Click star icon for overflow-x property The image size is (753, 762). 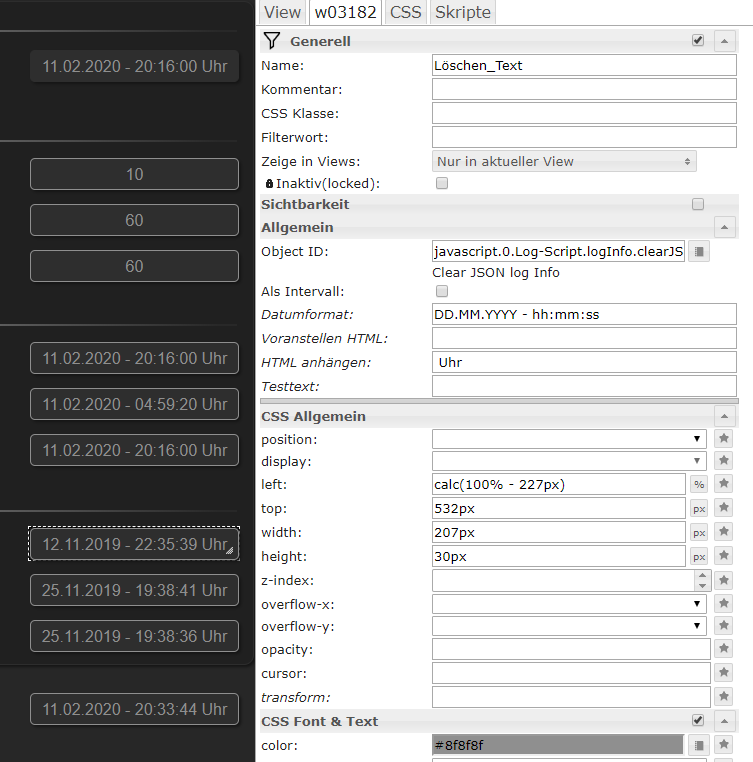point(723,604)
